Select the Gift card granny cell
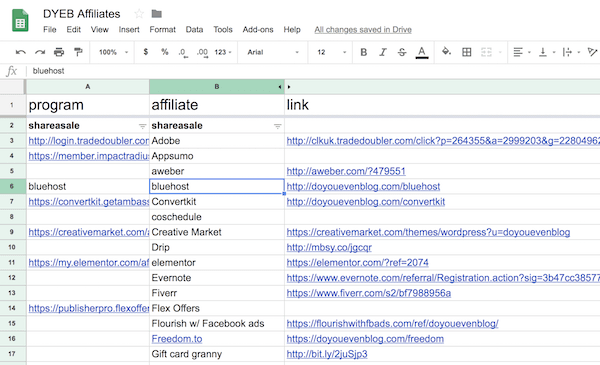Viewport: 600px width, 365px height. point(217,354)
